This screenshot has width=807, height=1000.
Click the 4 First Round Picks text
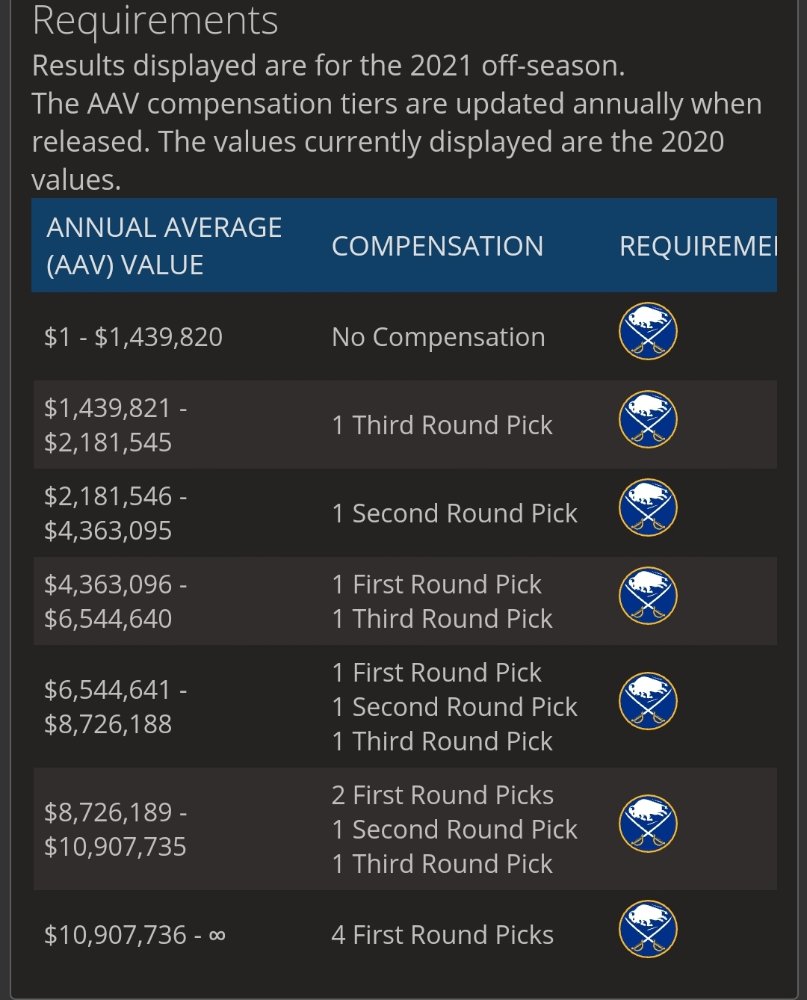coord(443,935)
